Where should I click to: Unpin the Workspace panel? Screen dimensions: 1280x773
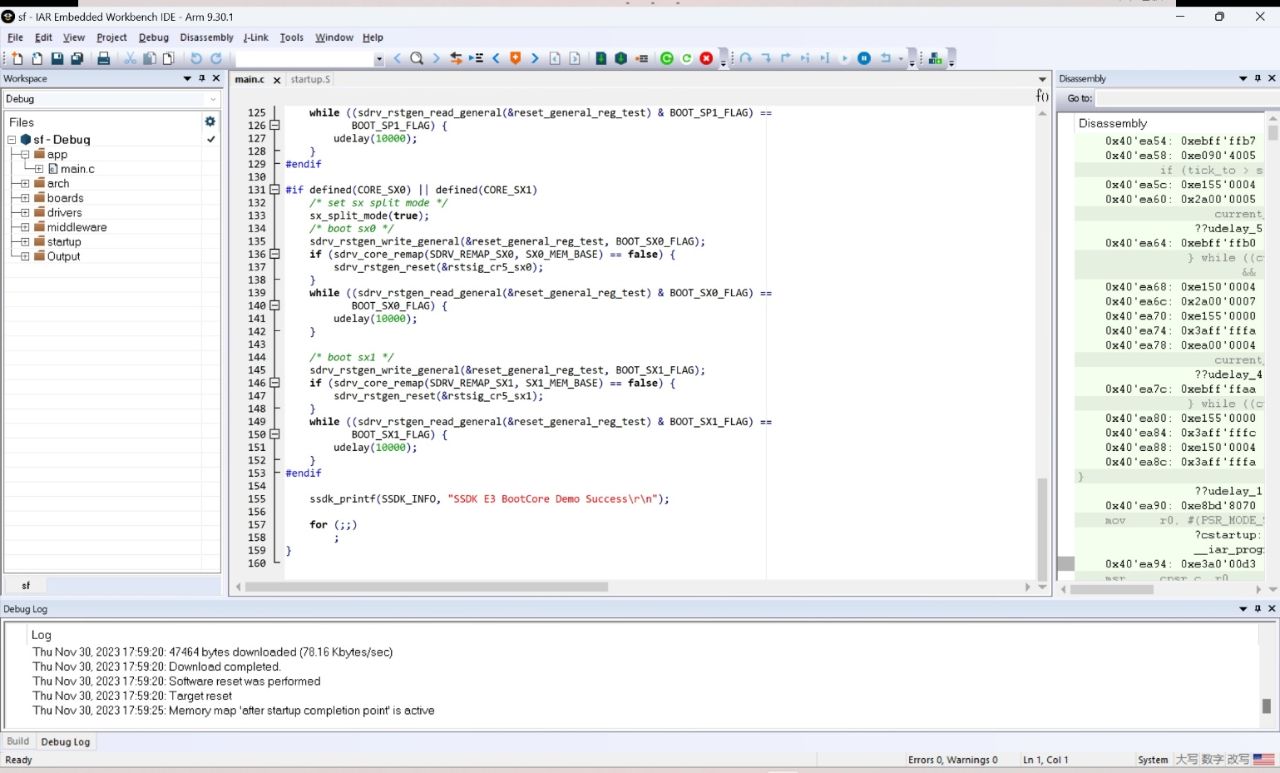point(203,78)
